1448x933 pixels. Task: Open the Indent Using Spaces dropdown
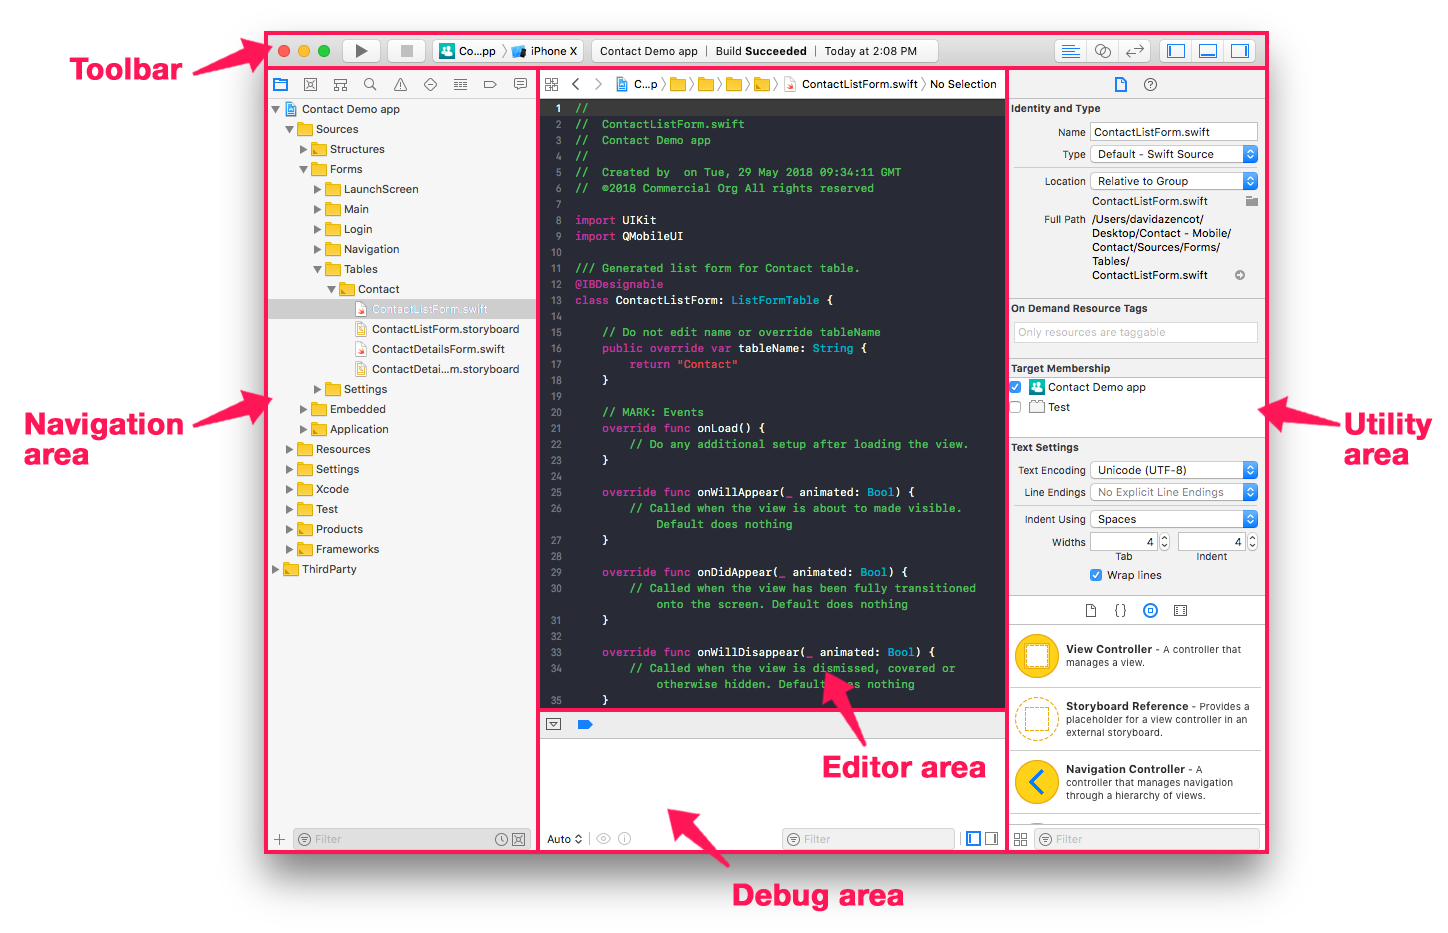(x=1173, y=519)
